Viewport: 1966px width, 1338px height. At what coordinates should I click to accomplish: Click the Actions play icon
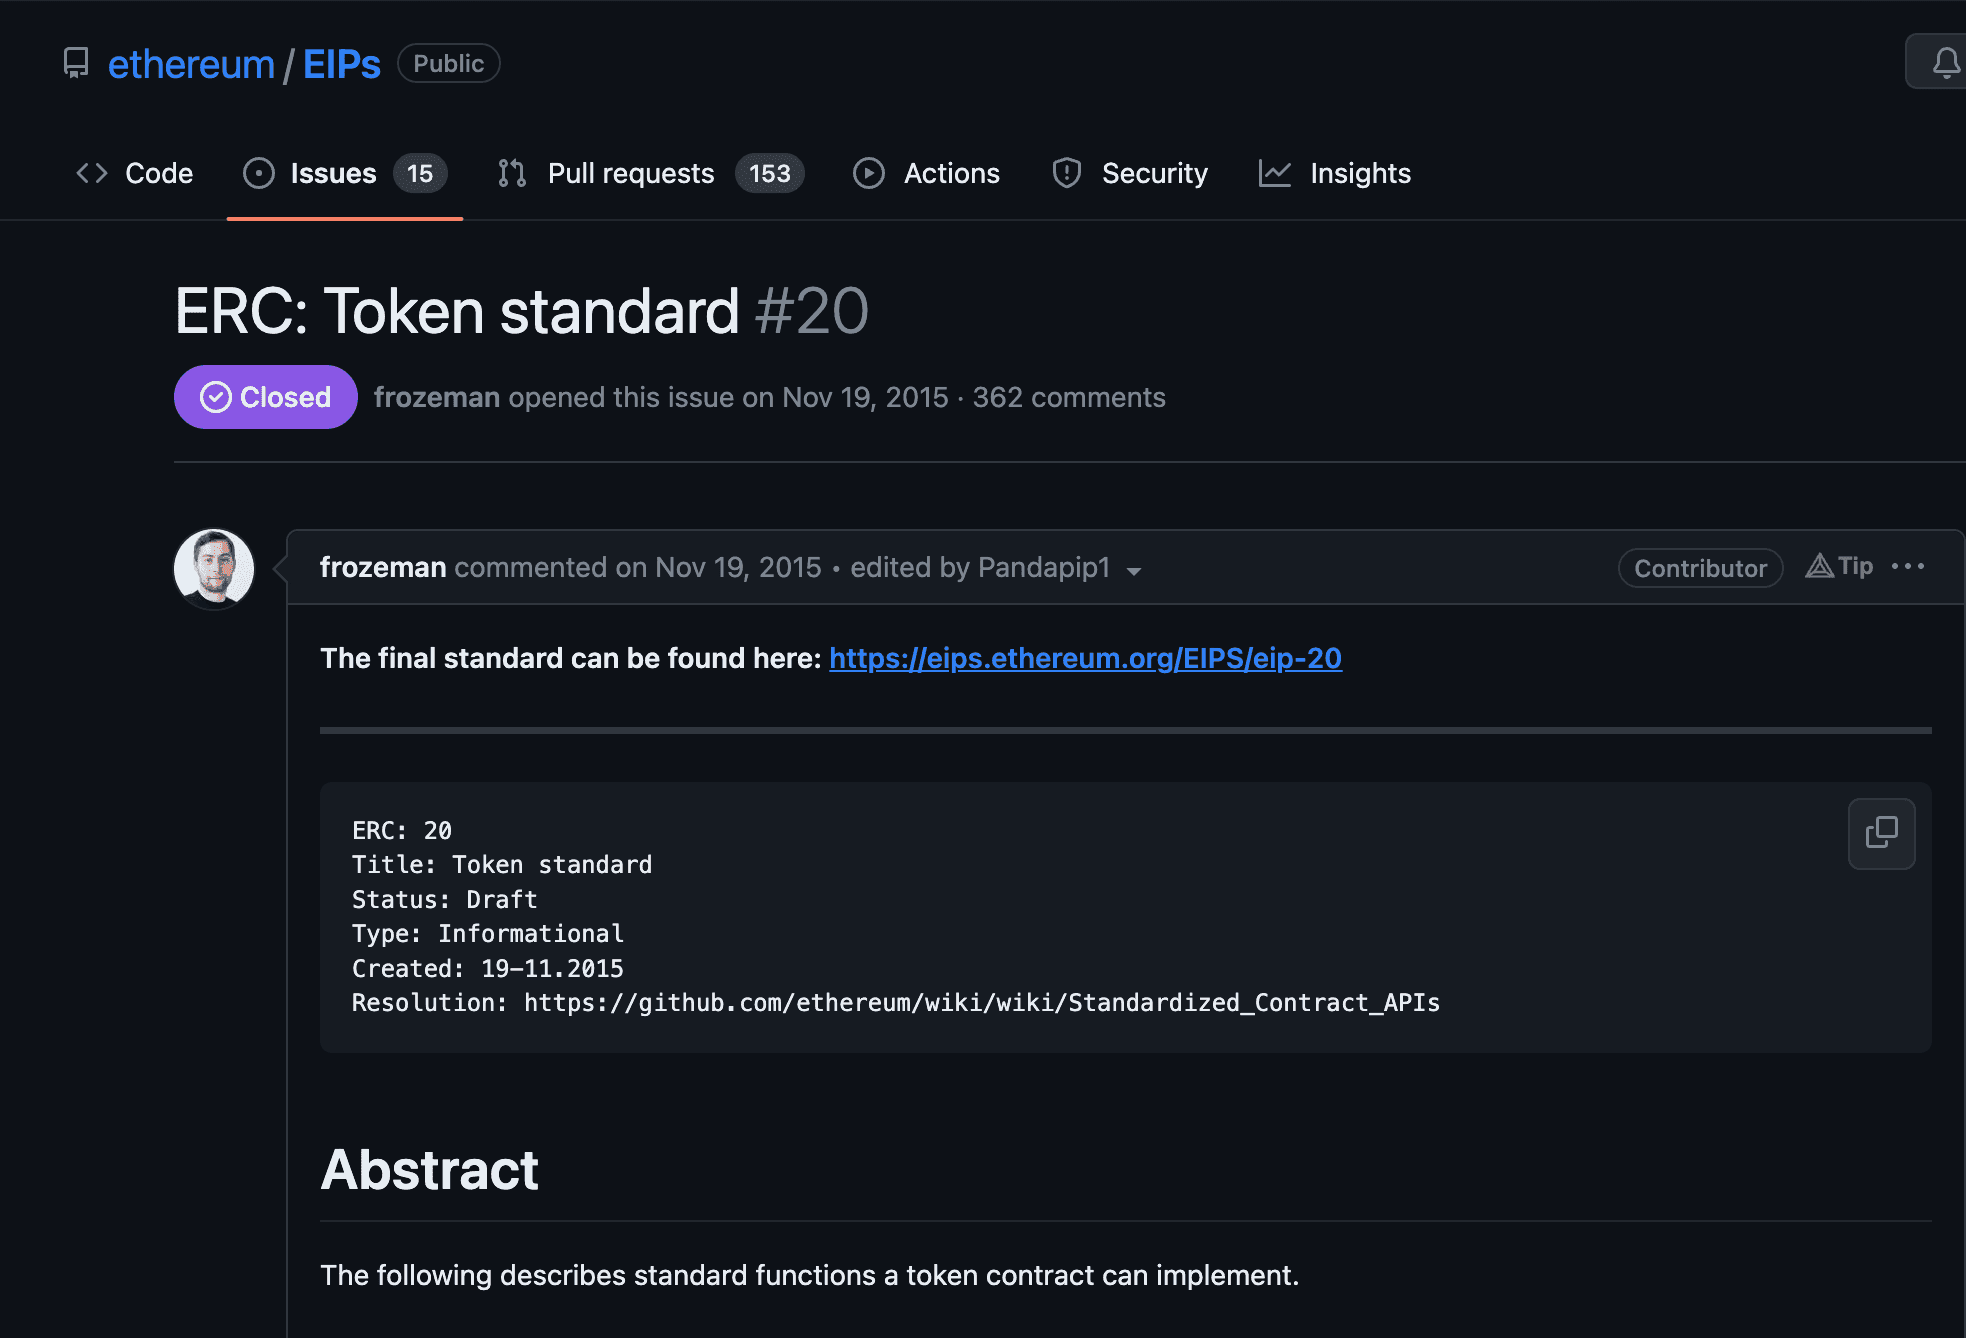point(869,173)
